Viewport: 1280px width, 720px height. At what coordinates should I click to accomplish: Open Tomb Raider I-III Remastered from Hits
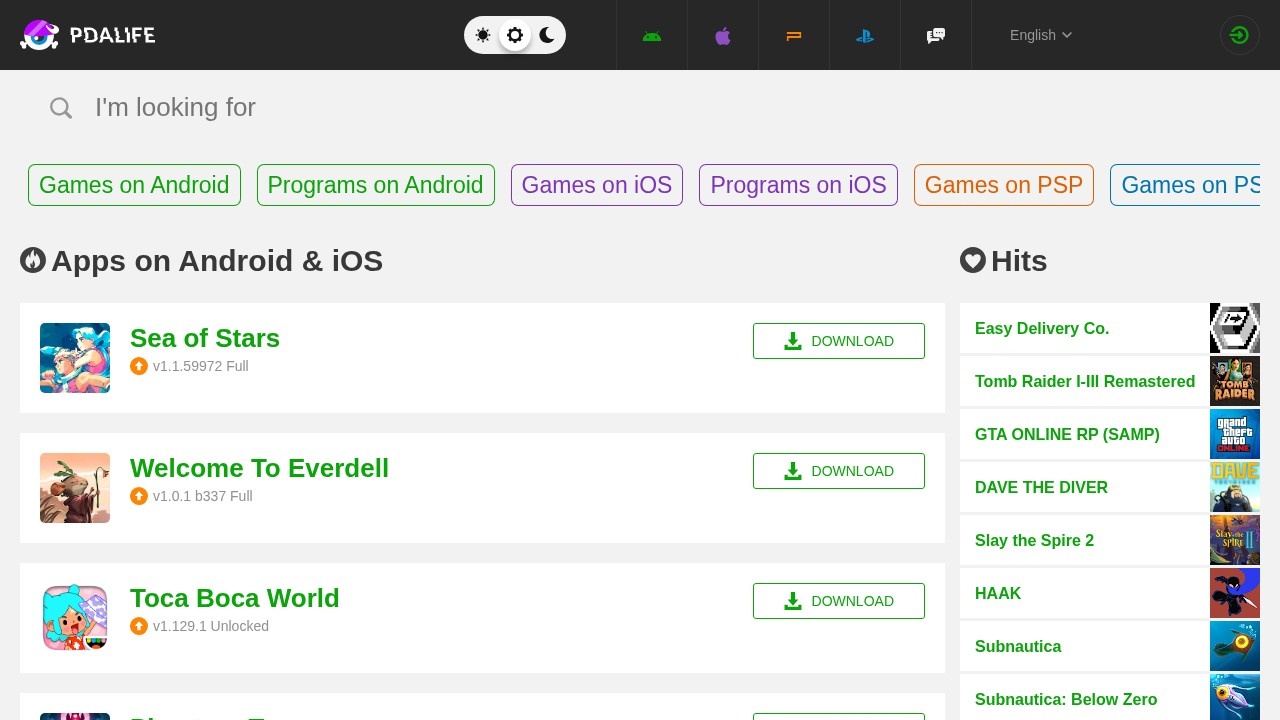coord(1085,381)
